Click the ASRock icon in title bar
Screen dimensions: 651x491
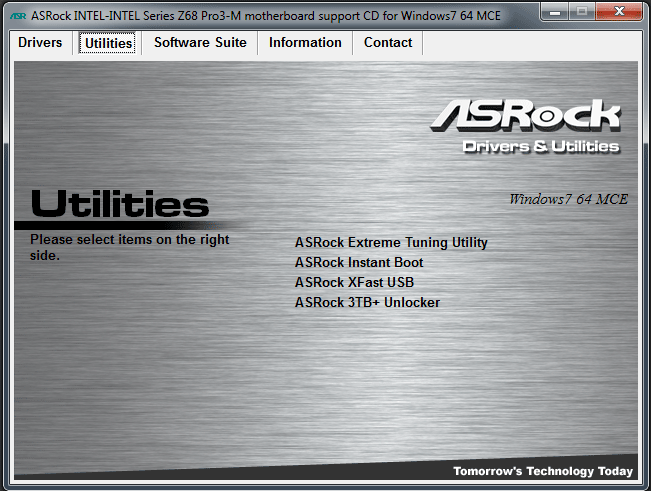(x=18, y=16)
